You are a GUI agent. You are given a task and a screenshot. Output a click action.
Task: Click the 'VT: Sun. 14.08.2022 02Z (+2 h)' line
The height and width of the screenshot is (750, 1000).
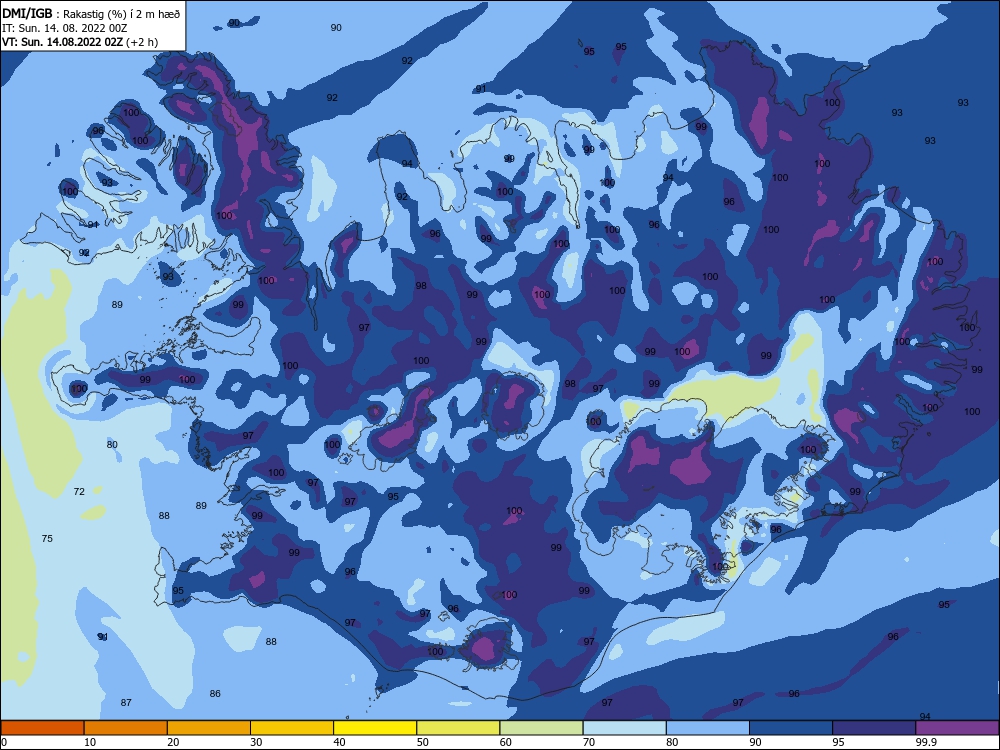click(x=80, y=42)
